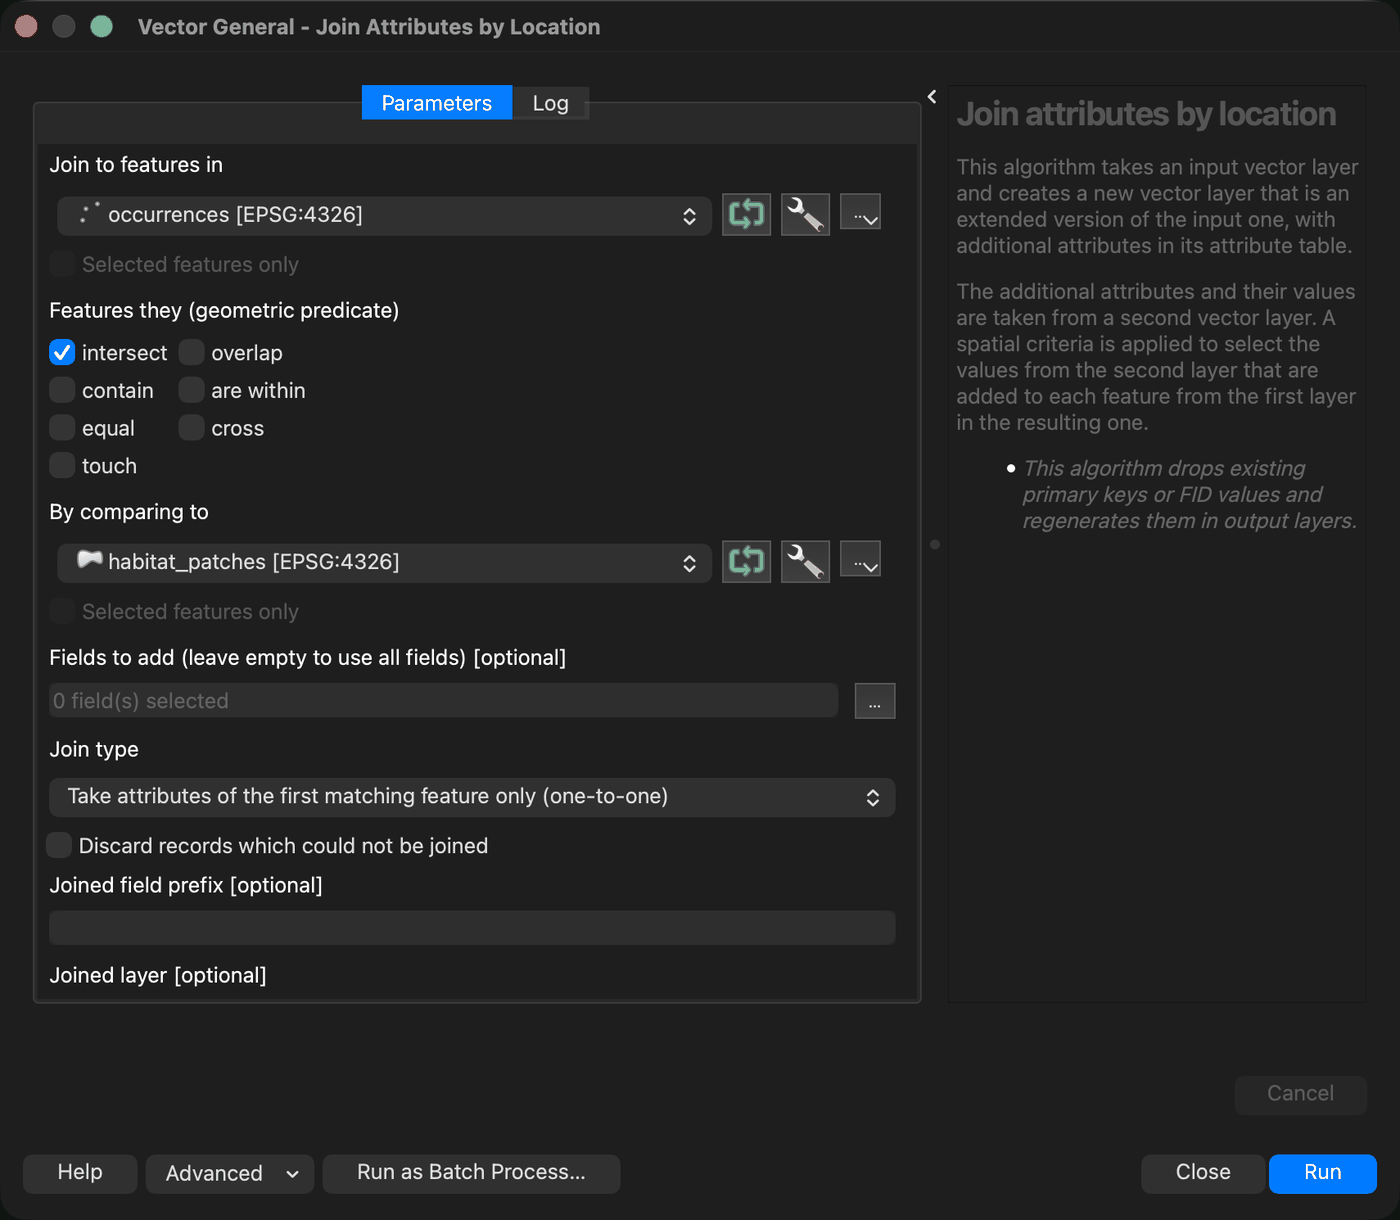
Task: Click the 'Features they (geometric predicate)' label
Action: tap(224, 311)
